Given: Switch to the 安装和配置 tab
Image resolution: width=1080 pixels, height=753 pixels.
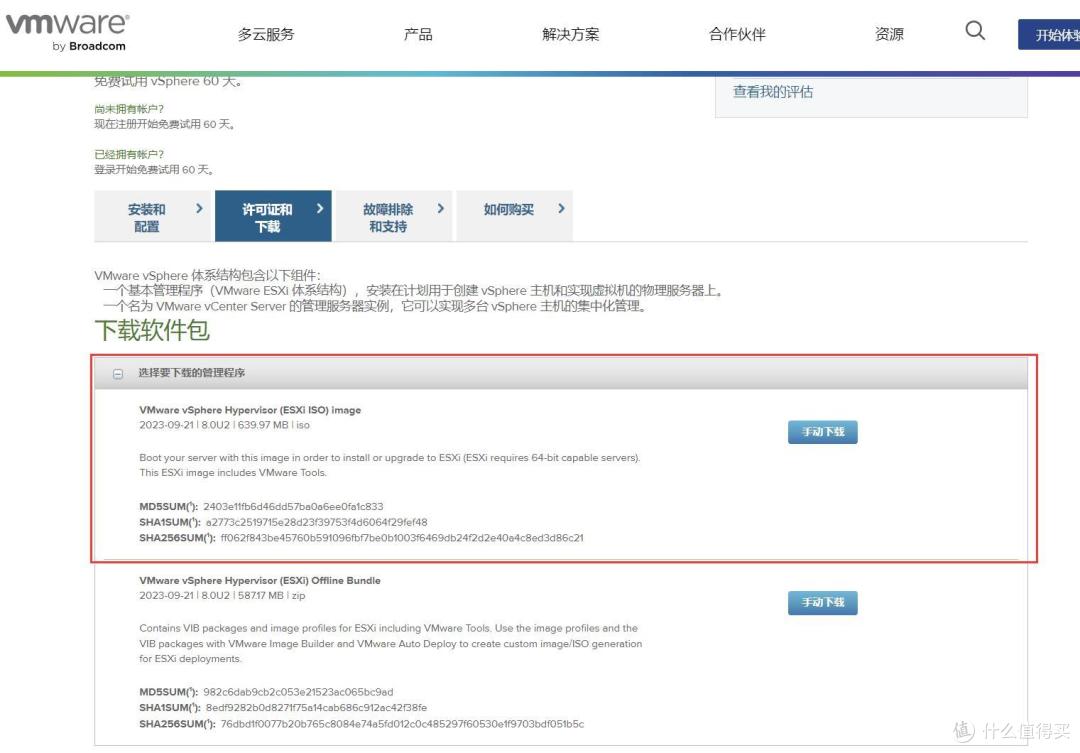Looking at the screenshot, I should pyautogui.click(x=152, y=216).
